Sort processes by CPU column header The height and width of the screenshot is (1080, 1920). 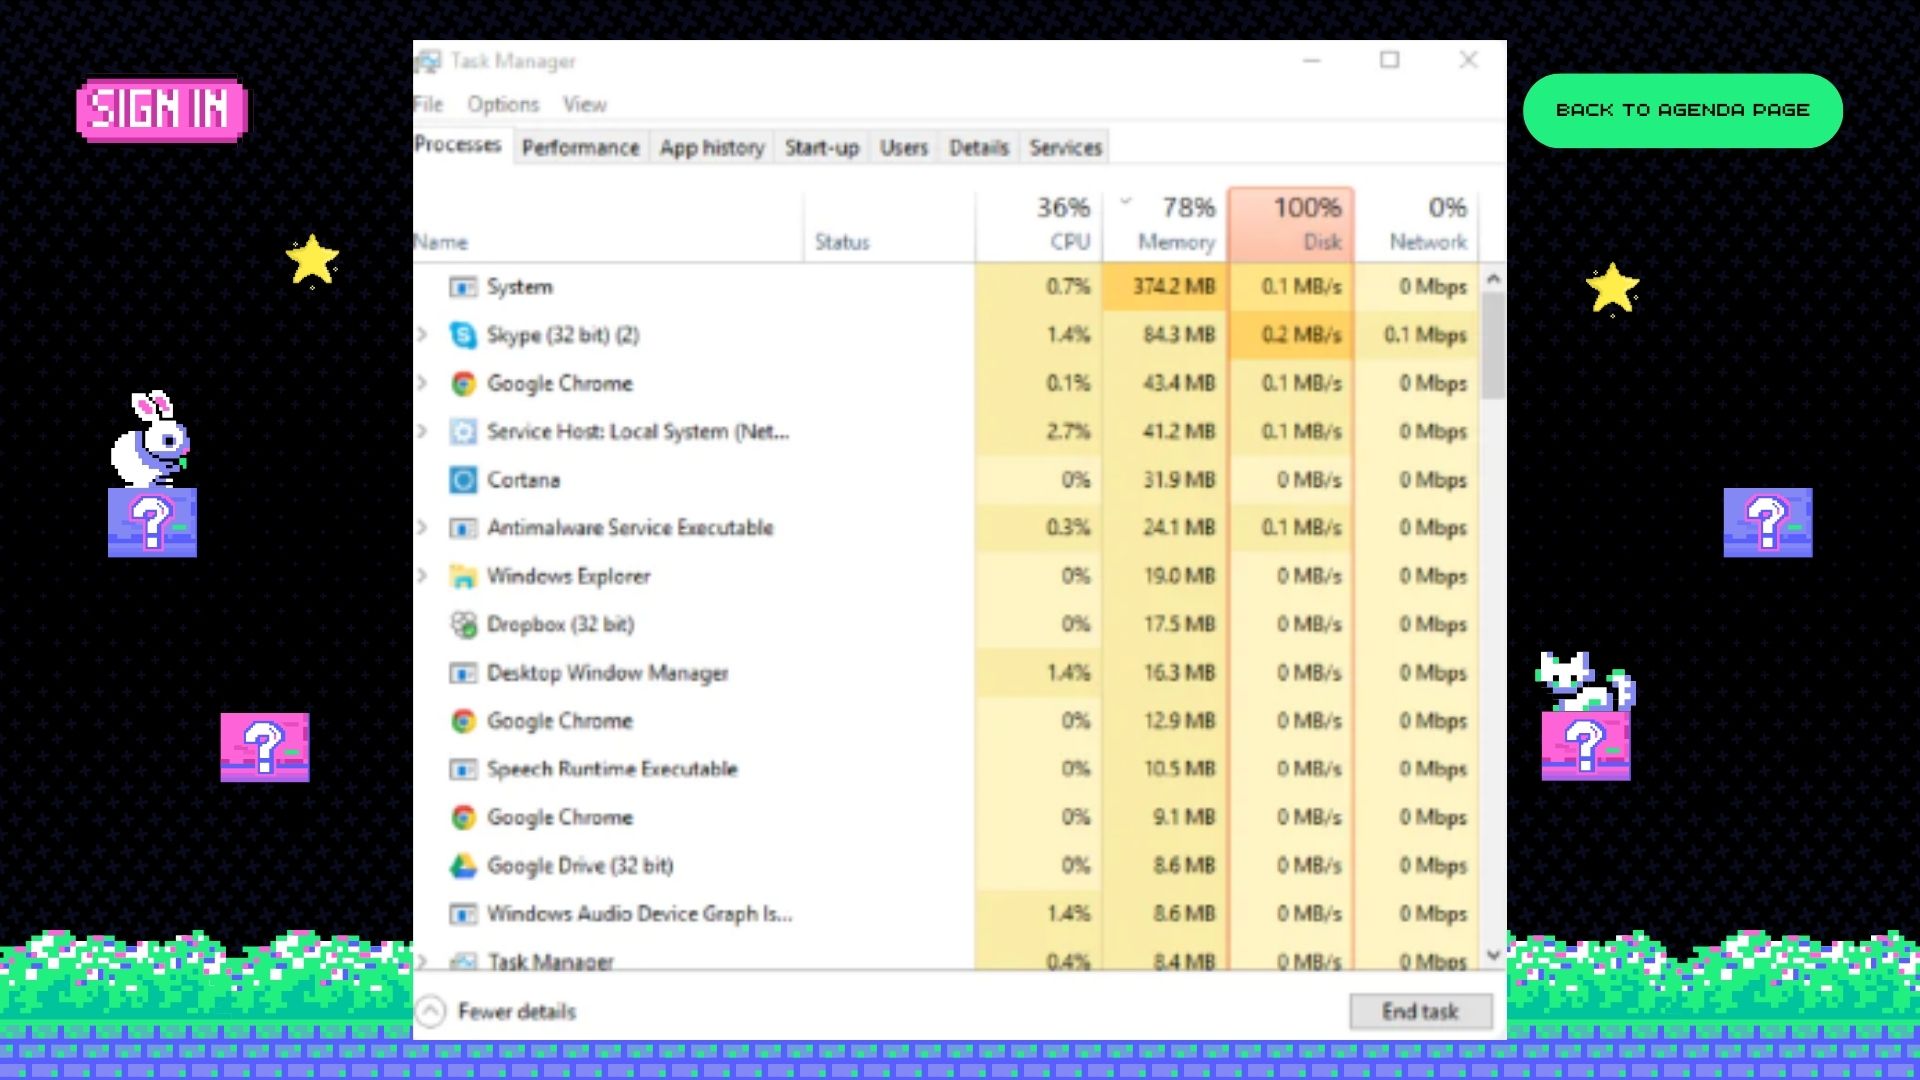click(x=1039, y=224)
